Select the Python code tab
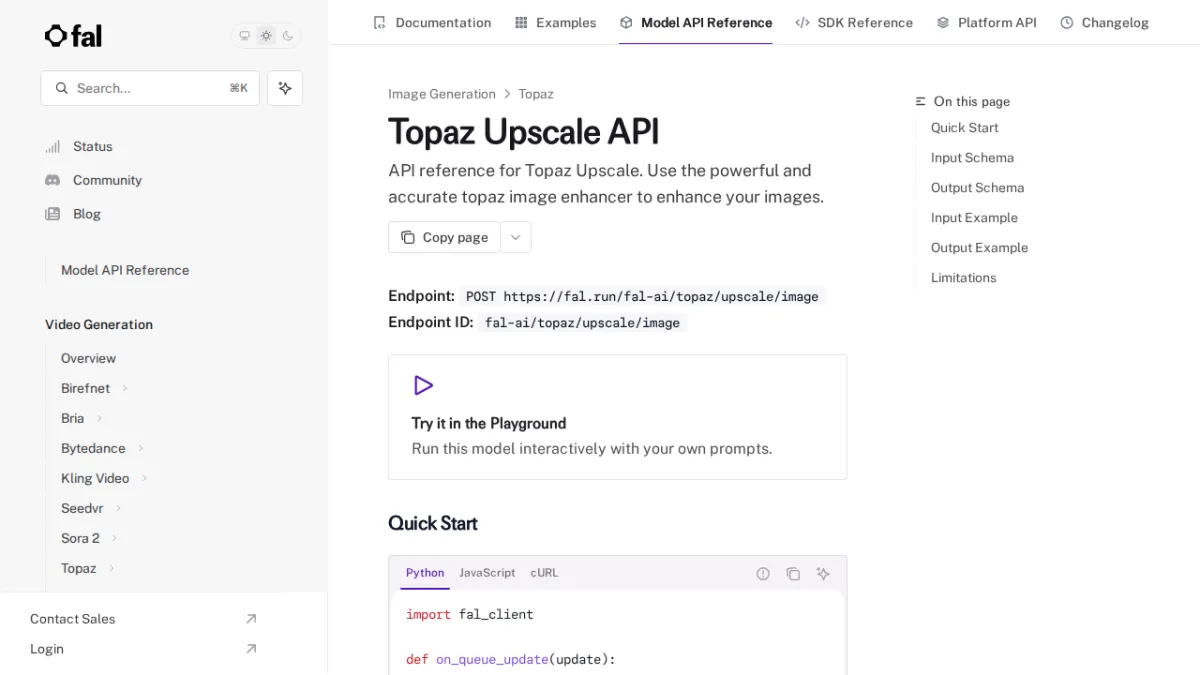Image resolution: width=1200 pixels, height=675 pixels. pos(425,573)
